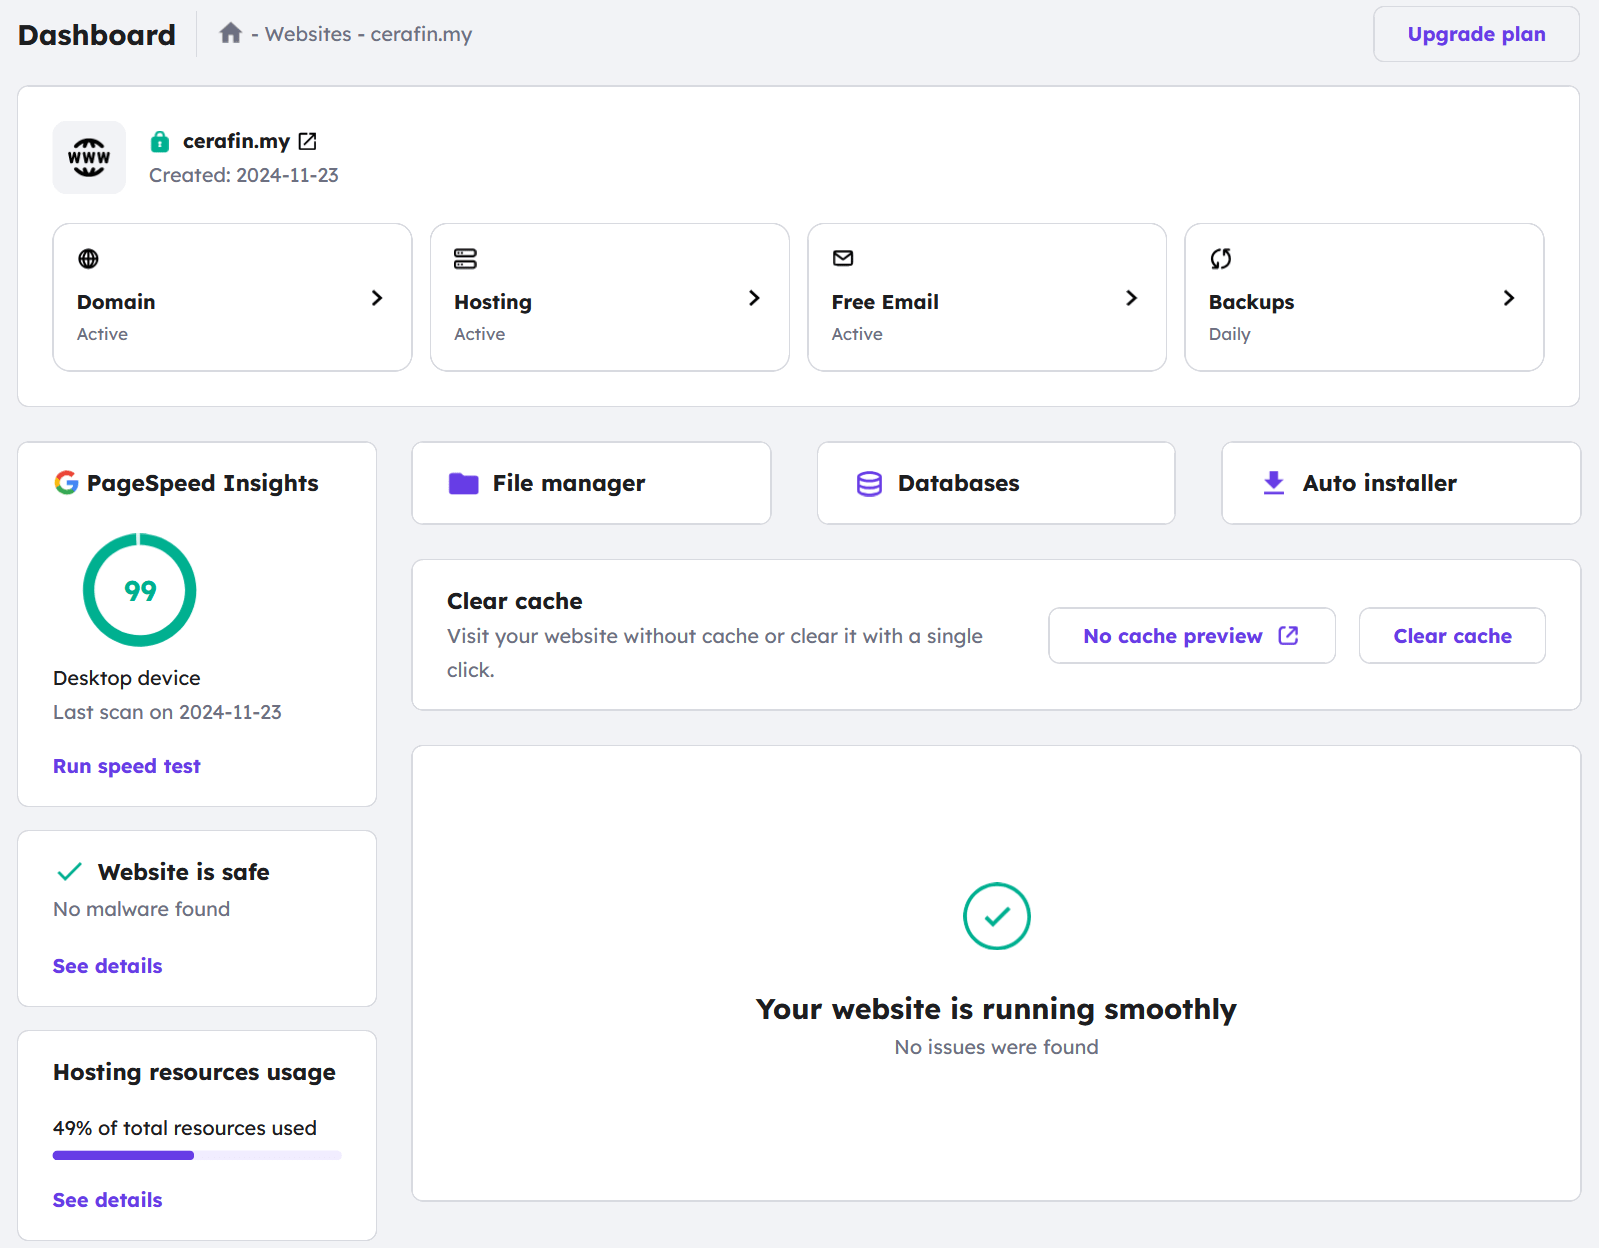Screen dimensions: 1599x1248
Task: Click the resources usage progress bar
Action: 197,1155
